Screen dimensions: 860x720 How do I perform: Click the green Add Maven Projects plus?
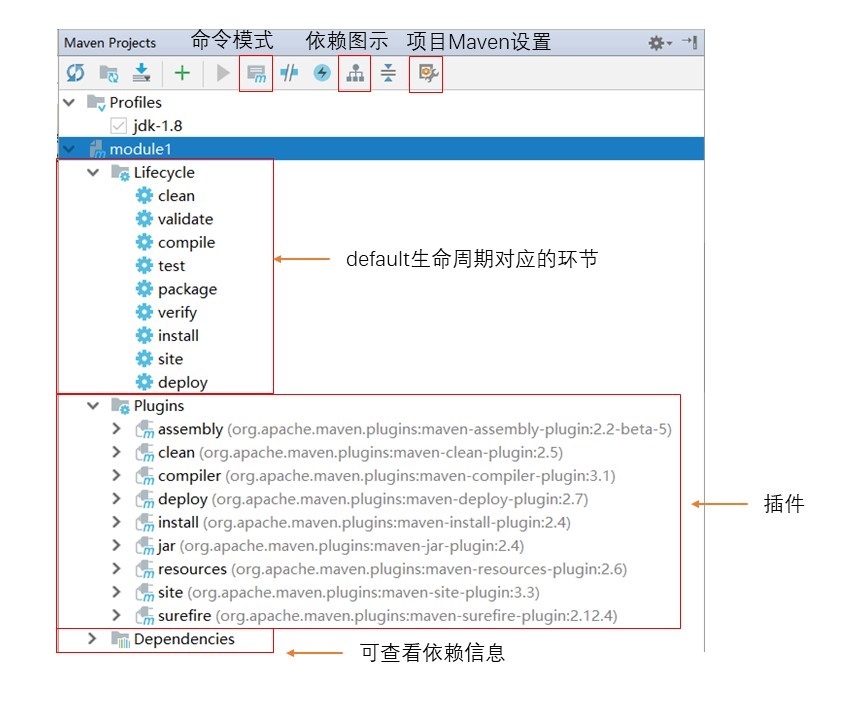point(182,73)
